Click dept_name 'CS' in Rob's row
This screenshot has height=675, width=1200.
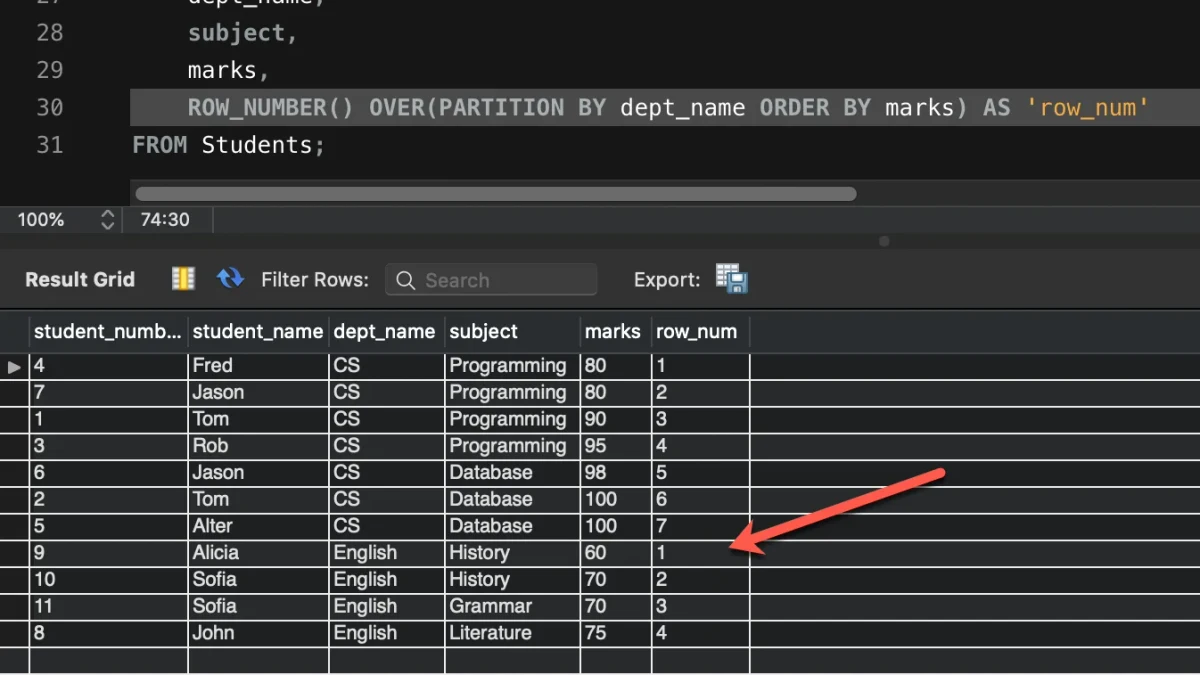click(385, 446)
